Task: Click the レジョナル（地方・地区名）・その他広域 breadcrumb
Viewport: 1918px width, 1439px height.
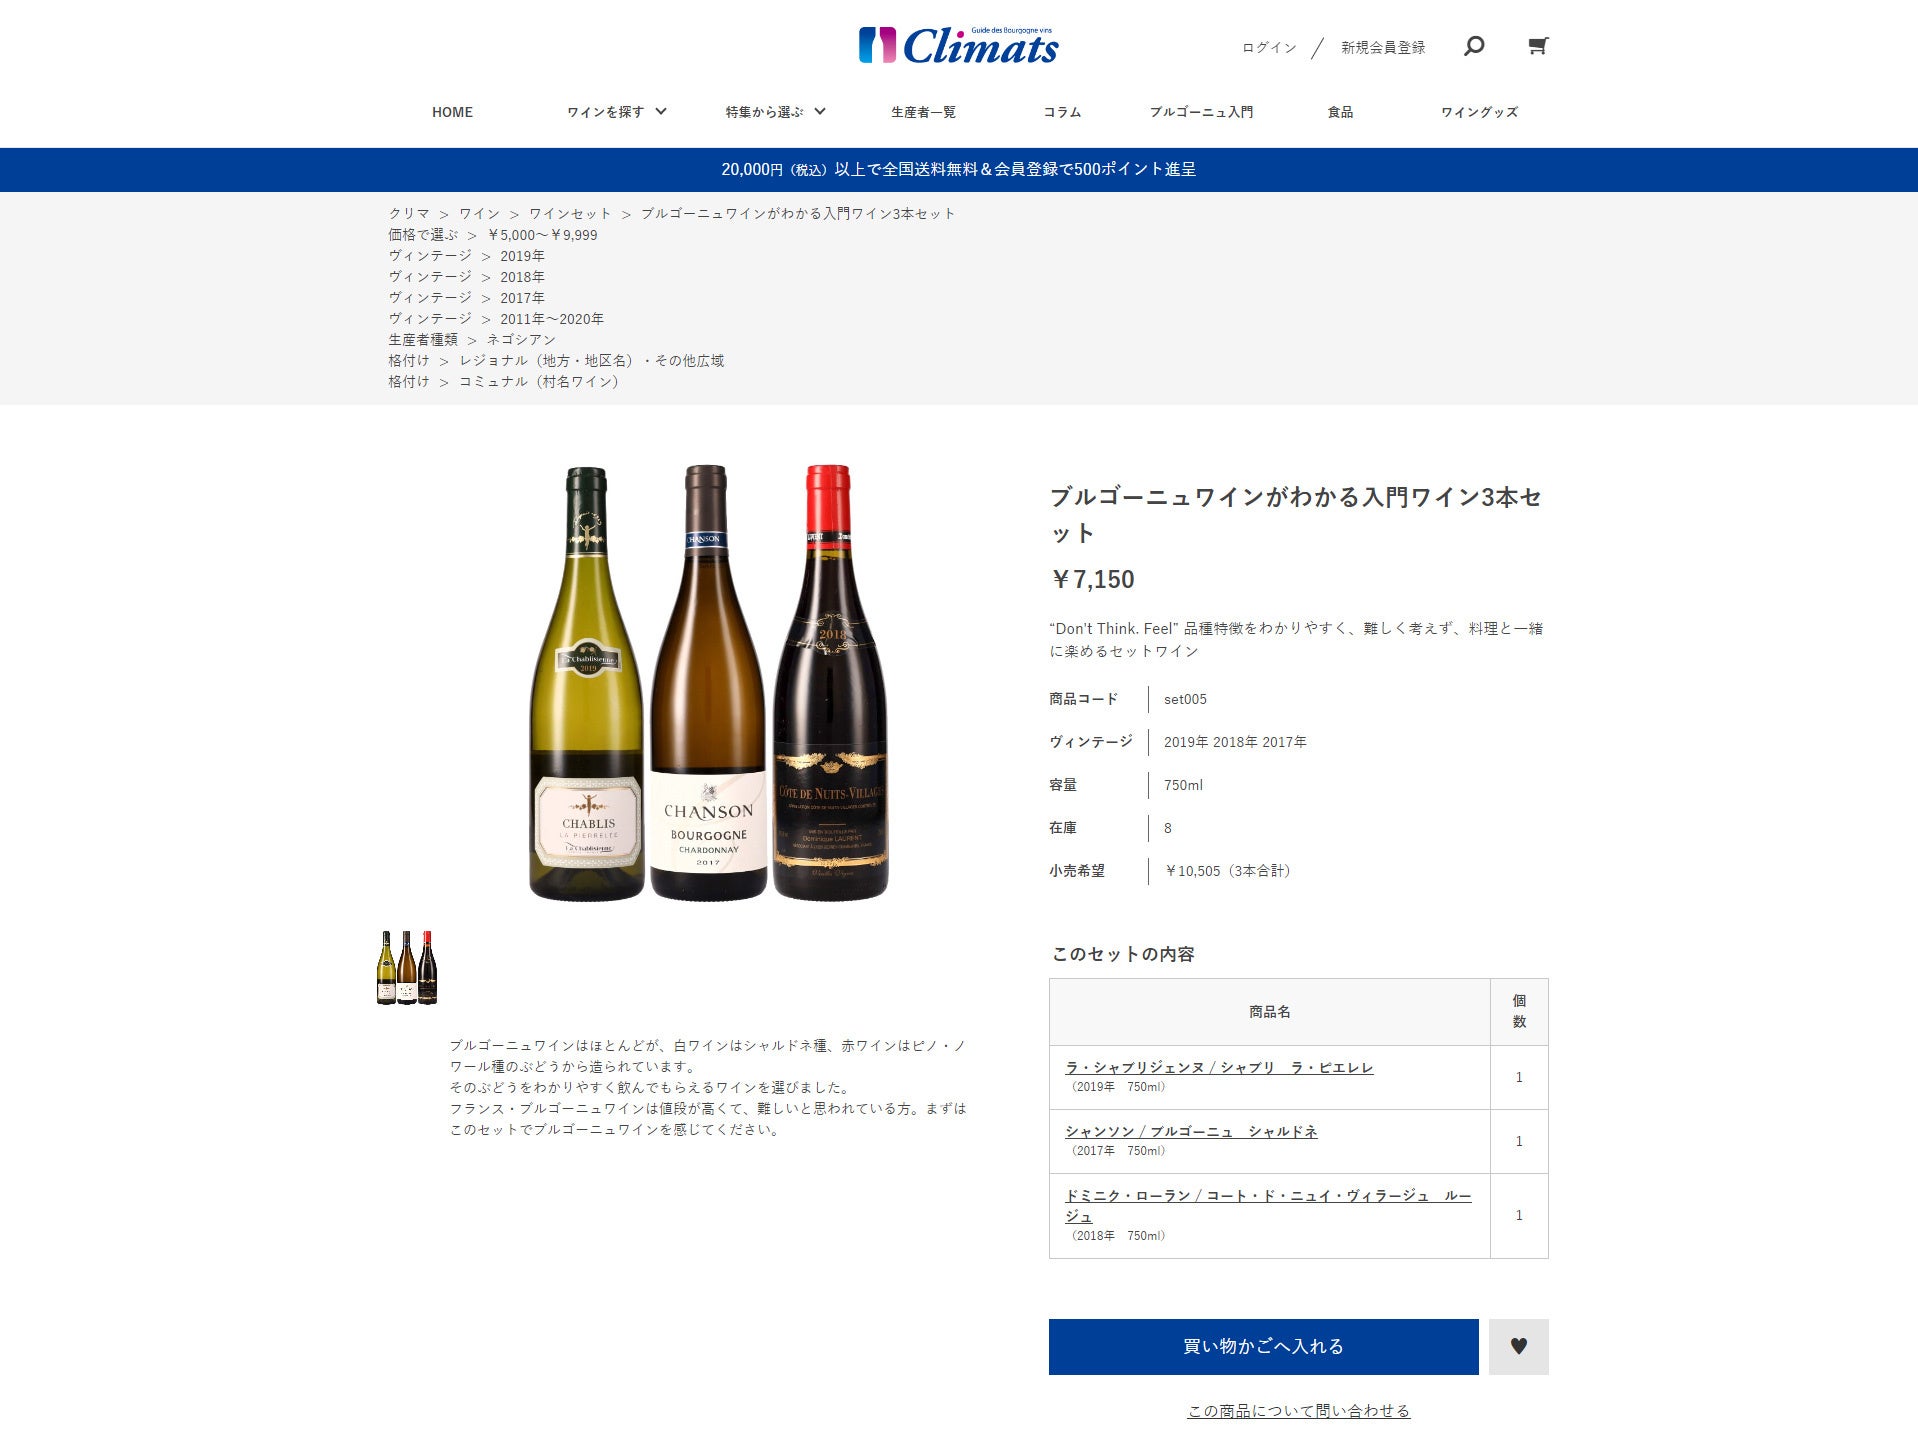Action: (592, 360)
